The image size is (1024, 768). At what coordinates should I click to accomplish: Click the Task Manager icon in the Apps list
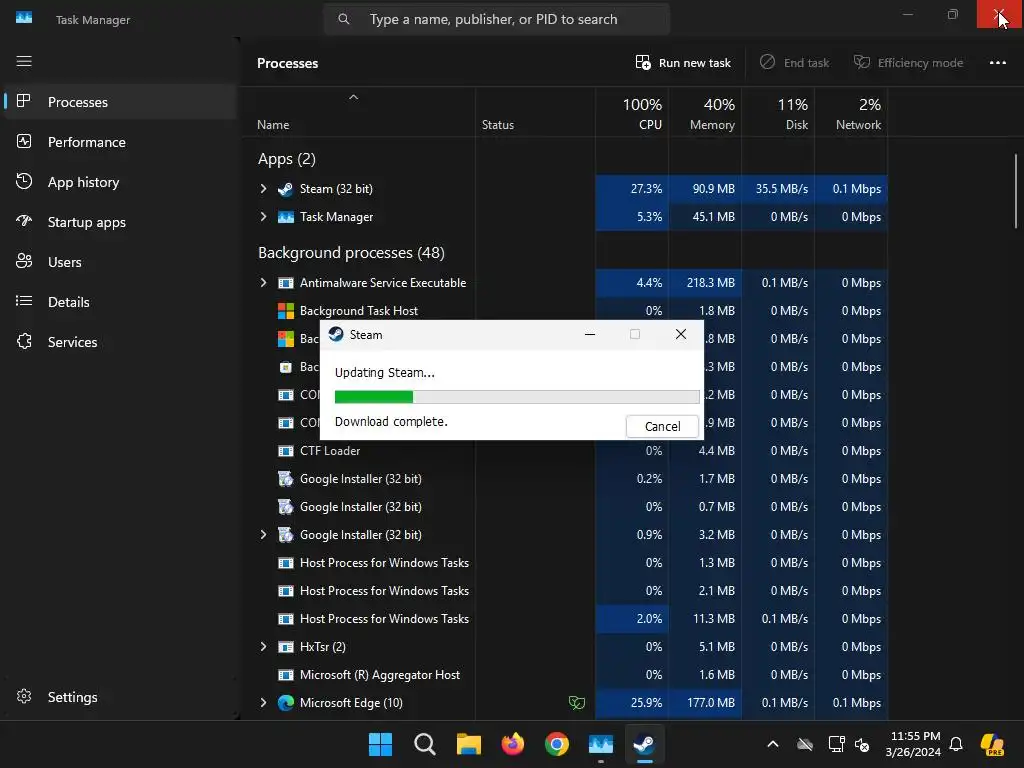coord(285,217)
